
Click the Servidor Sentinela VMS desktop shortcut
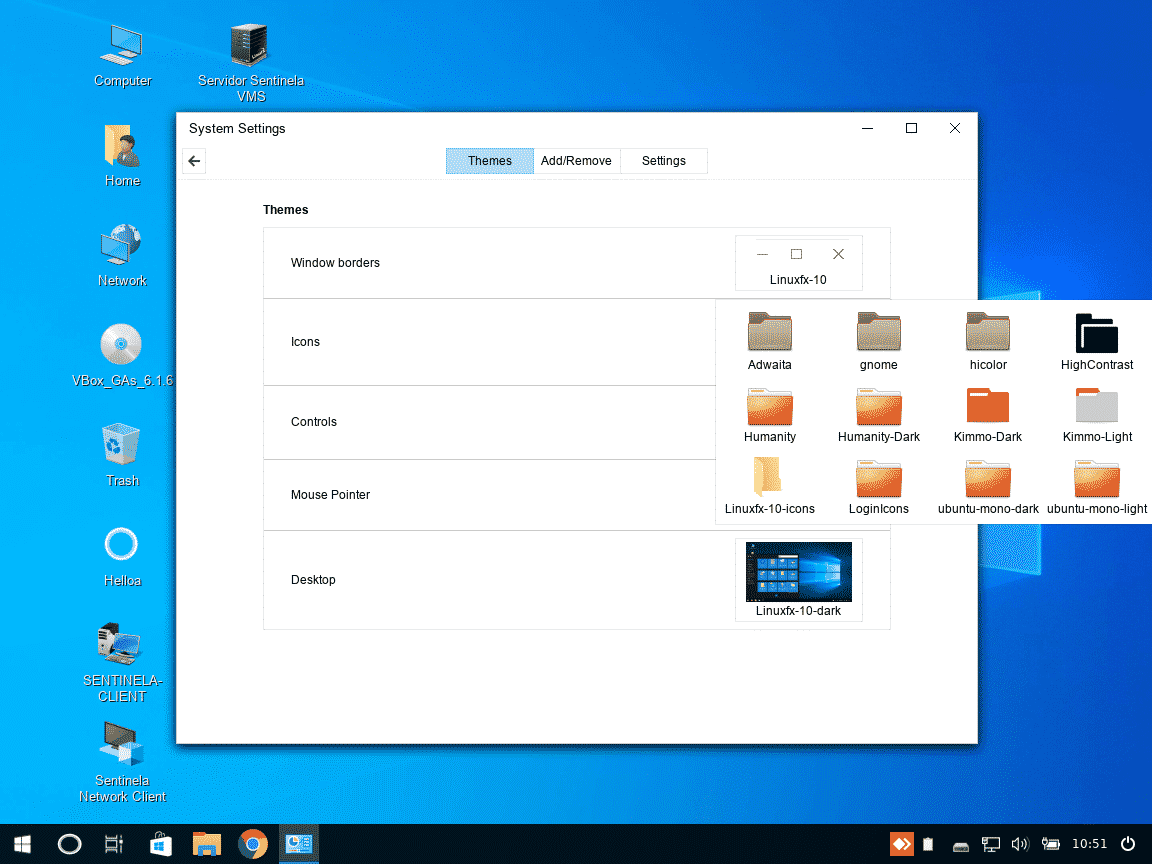pyautogui.click(x=250, y=62)
